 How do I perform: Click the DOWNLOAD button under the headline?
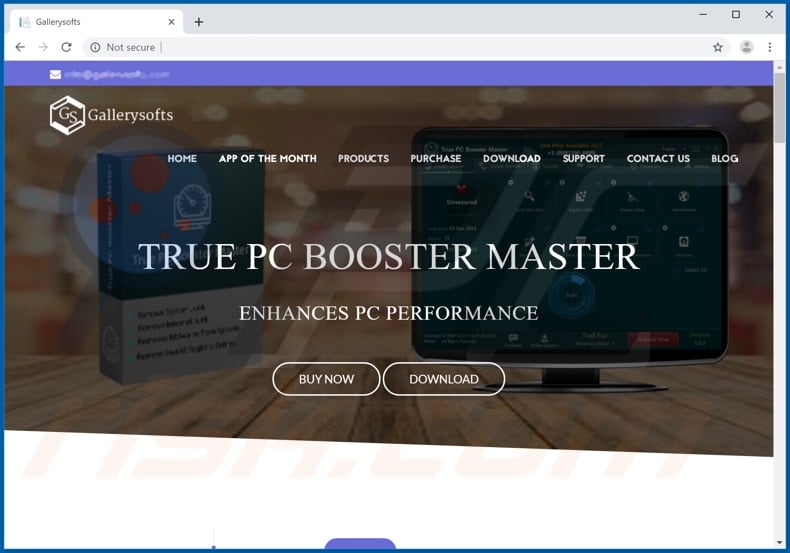(x=444, y=379)
